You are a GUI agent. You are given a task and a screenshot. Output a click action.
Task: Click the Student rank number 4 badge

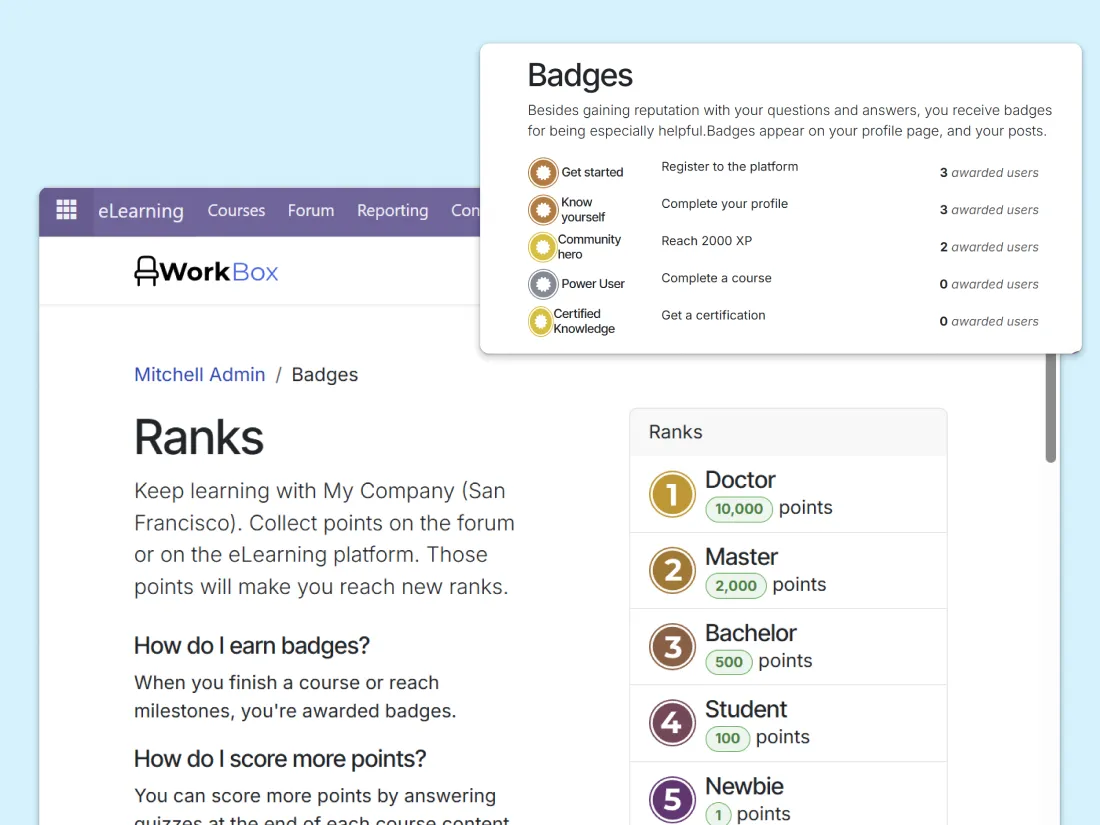tap(672, 723)
